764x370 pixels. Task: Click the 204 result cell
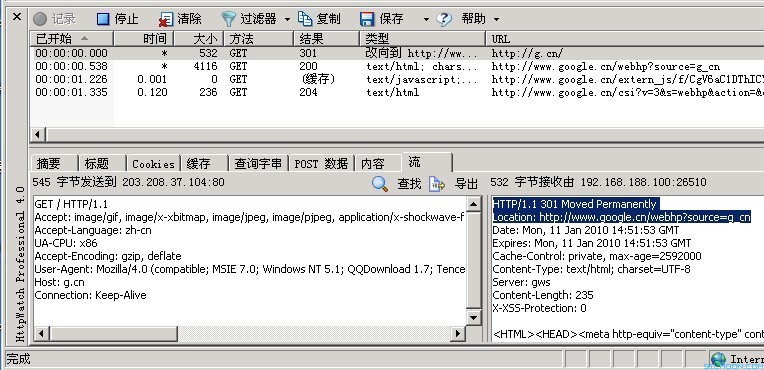point(308,93)
